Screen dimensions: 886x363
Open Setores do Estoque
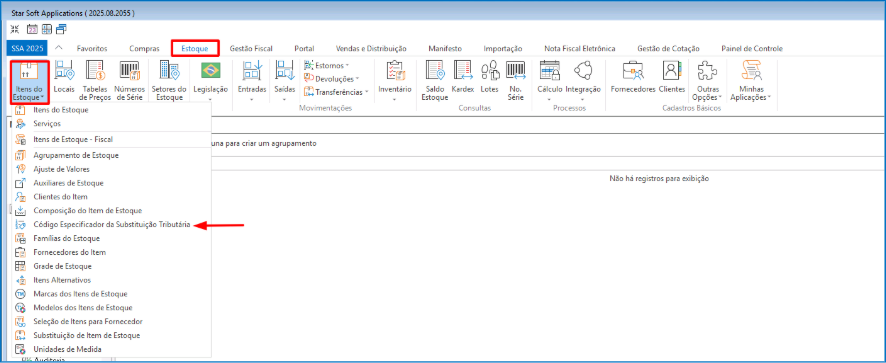tap(170, 81)
